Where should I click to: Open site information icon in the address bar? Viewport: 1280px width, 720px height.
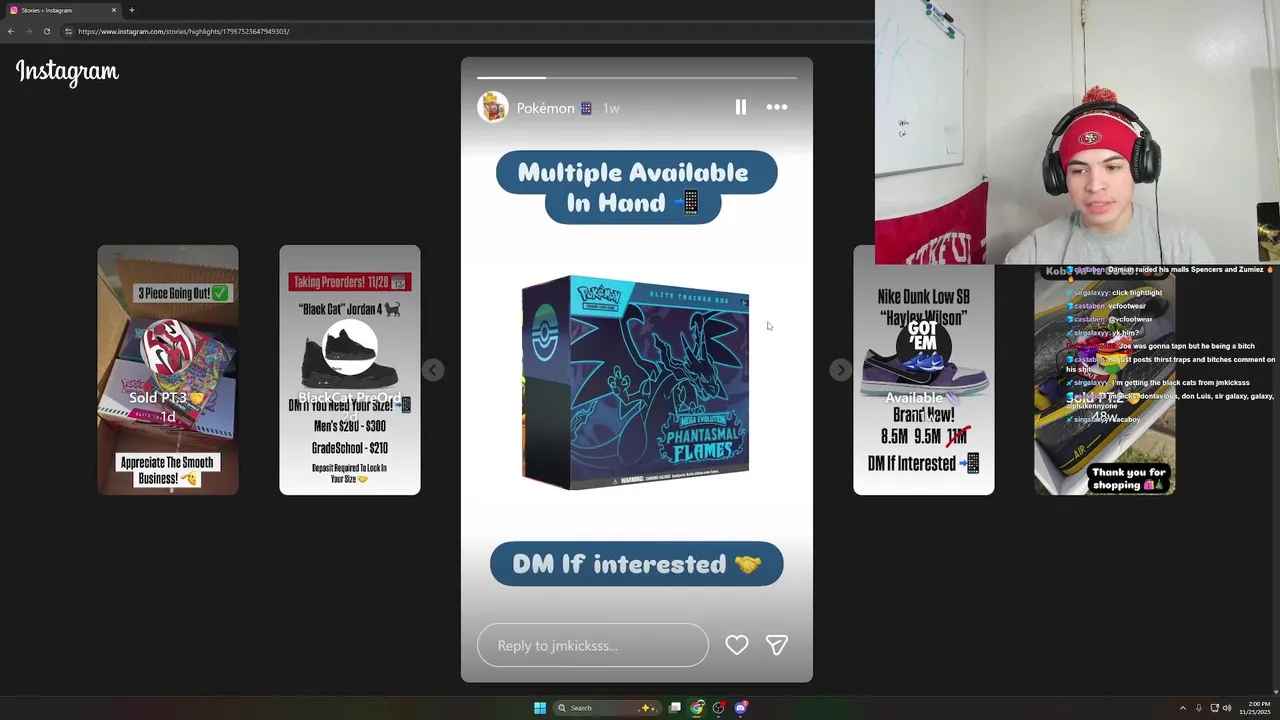[68, 31]
